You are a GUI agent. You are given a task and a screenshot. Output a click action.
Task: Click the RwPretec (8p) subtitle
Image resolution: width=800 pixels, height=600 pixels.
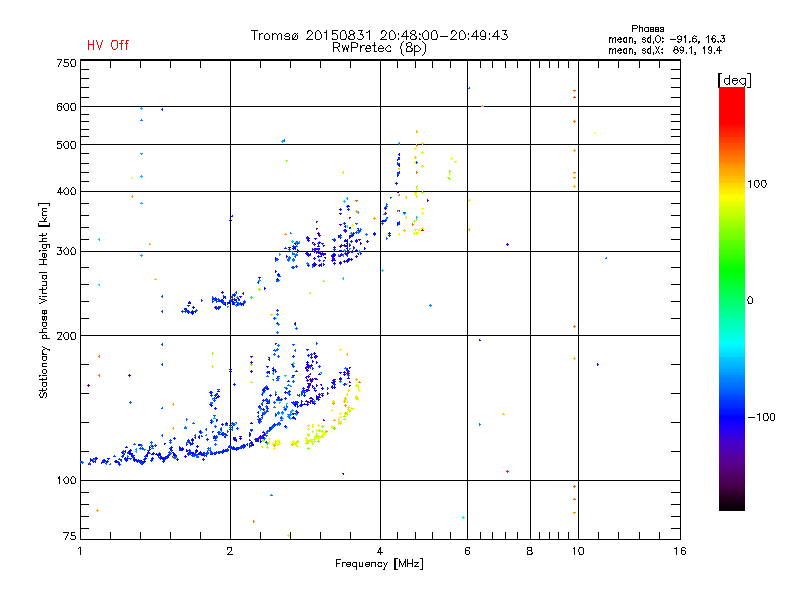(379, 48)
